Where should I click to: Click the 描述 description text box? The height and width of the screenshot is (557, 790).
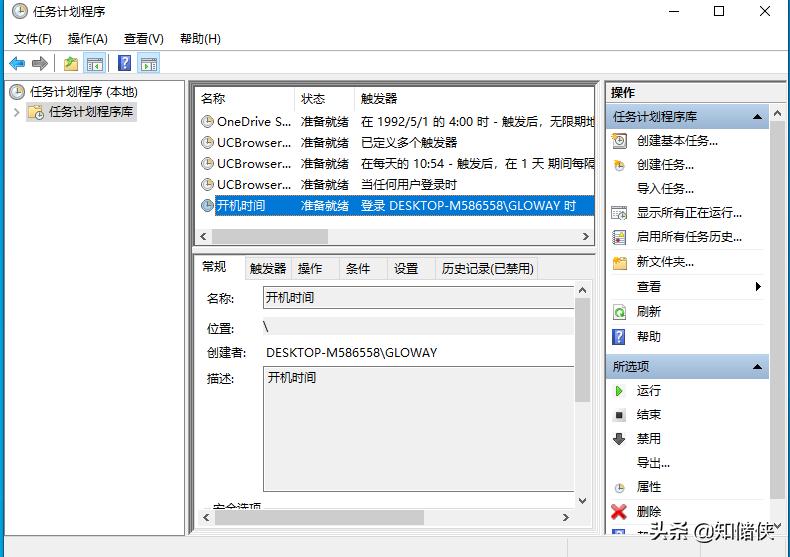418,429
